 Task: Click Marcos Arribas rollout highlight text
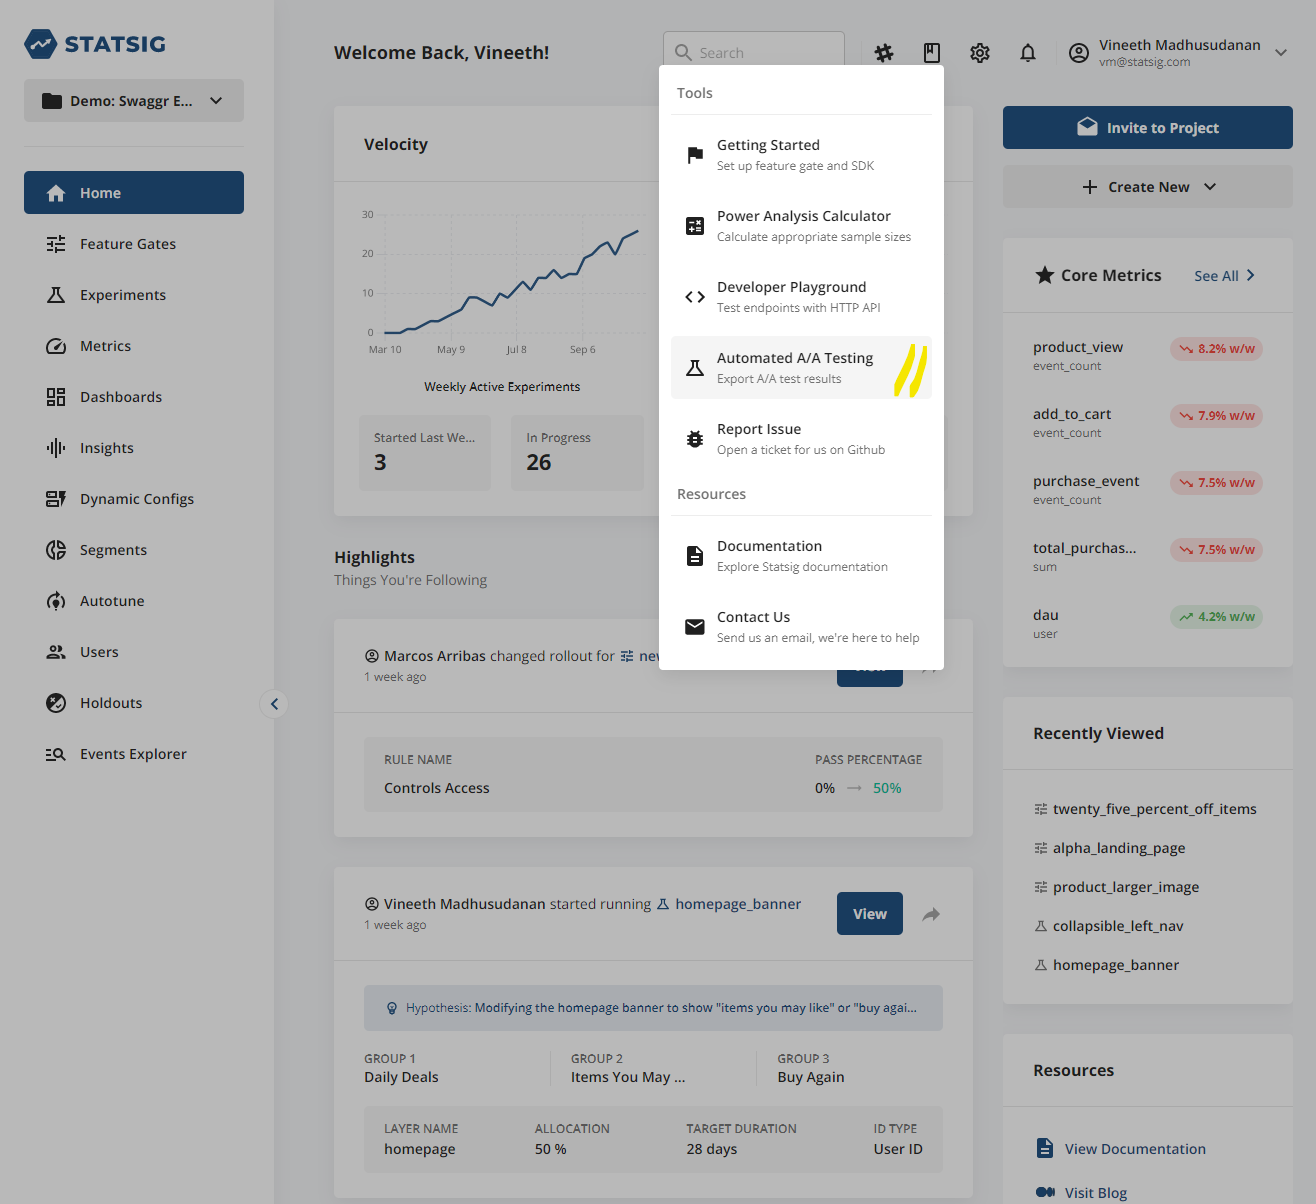(499, 656)
